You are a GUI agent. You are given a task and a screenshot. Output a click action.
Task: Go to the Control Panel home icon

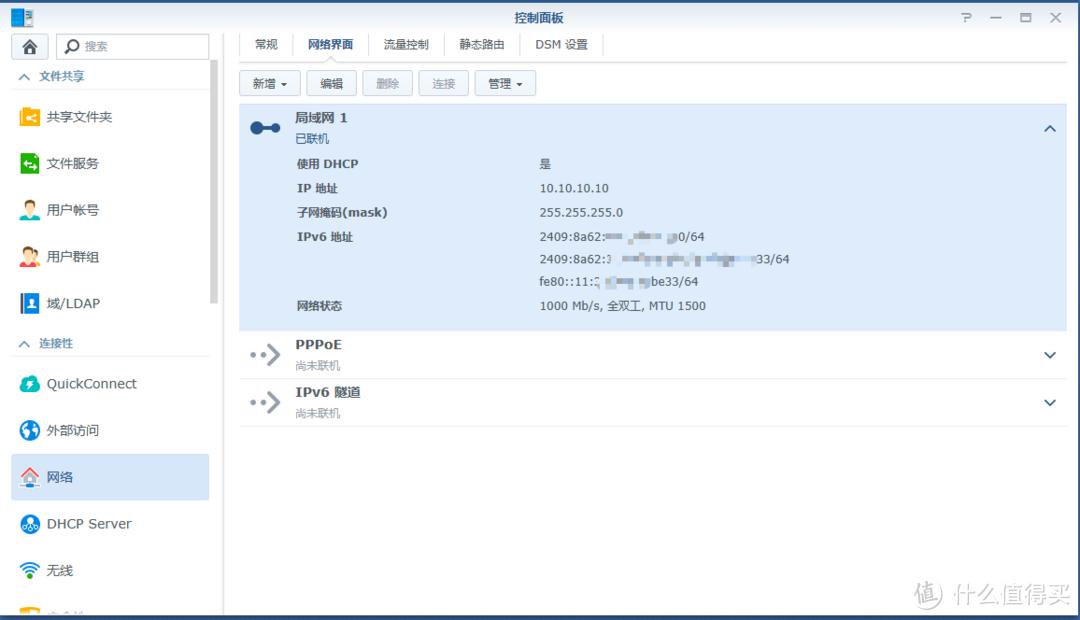[x=30, y=47]
